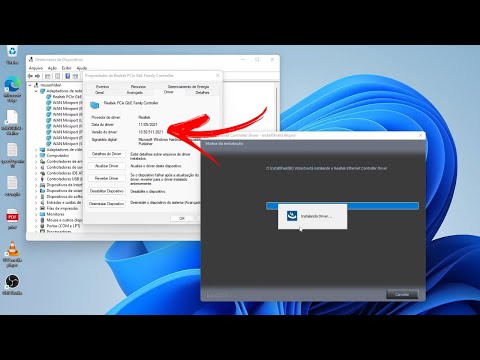Click the Adaptadores de vídeo display icon

pos(42,150)
